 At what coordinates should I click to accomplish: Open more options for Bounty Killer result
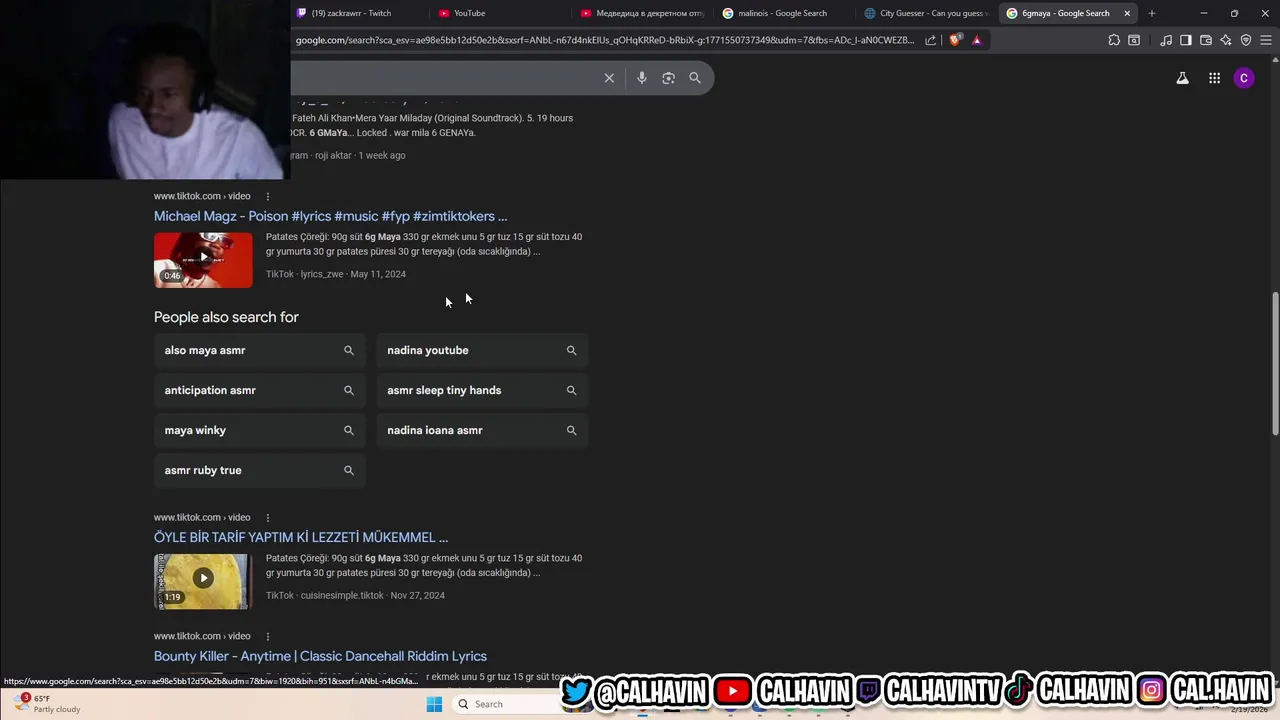click(267, 636)
